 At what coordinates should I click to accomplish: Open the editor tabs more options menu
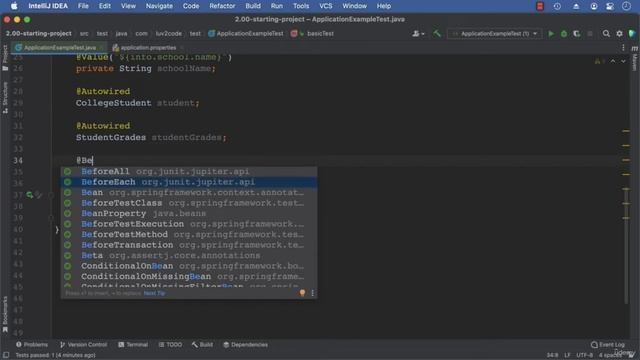(623, 48)
